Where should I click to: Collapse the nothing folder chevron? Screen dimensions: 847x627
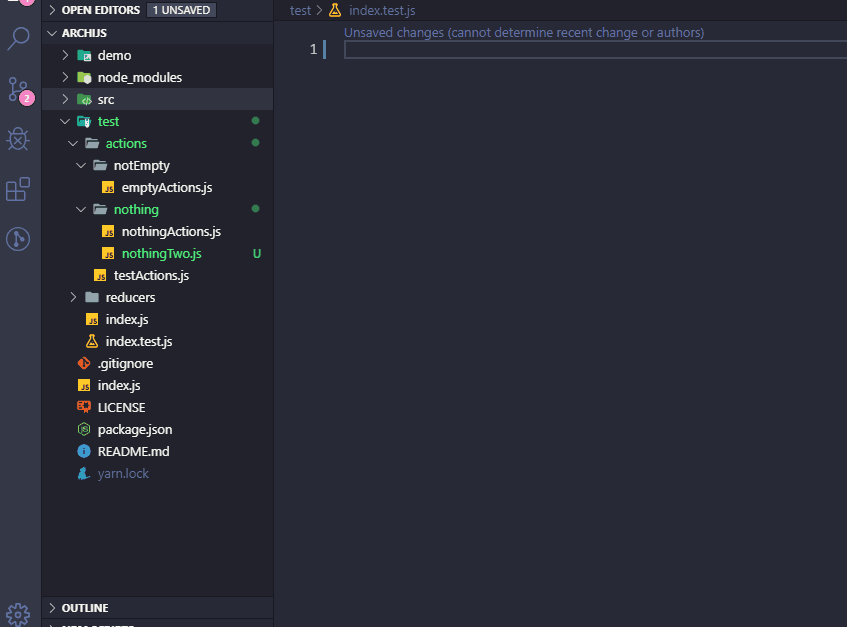pyautogui.click(x=81, y=210)
